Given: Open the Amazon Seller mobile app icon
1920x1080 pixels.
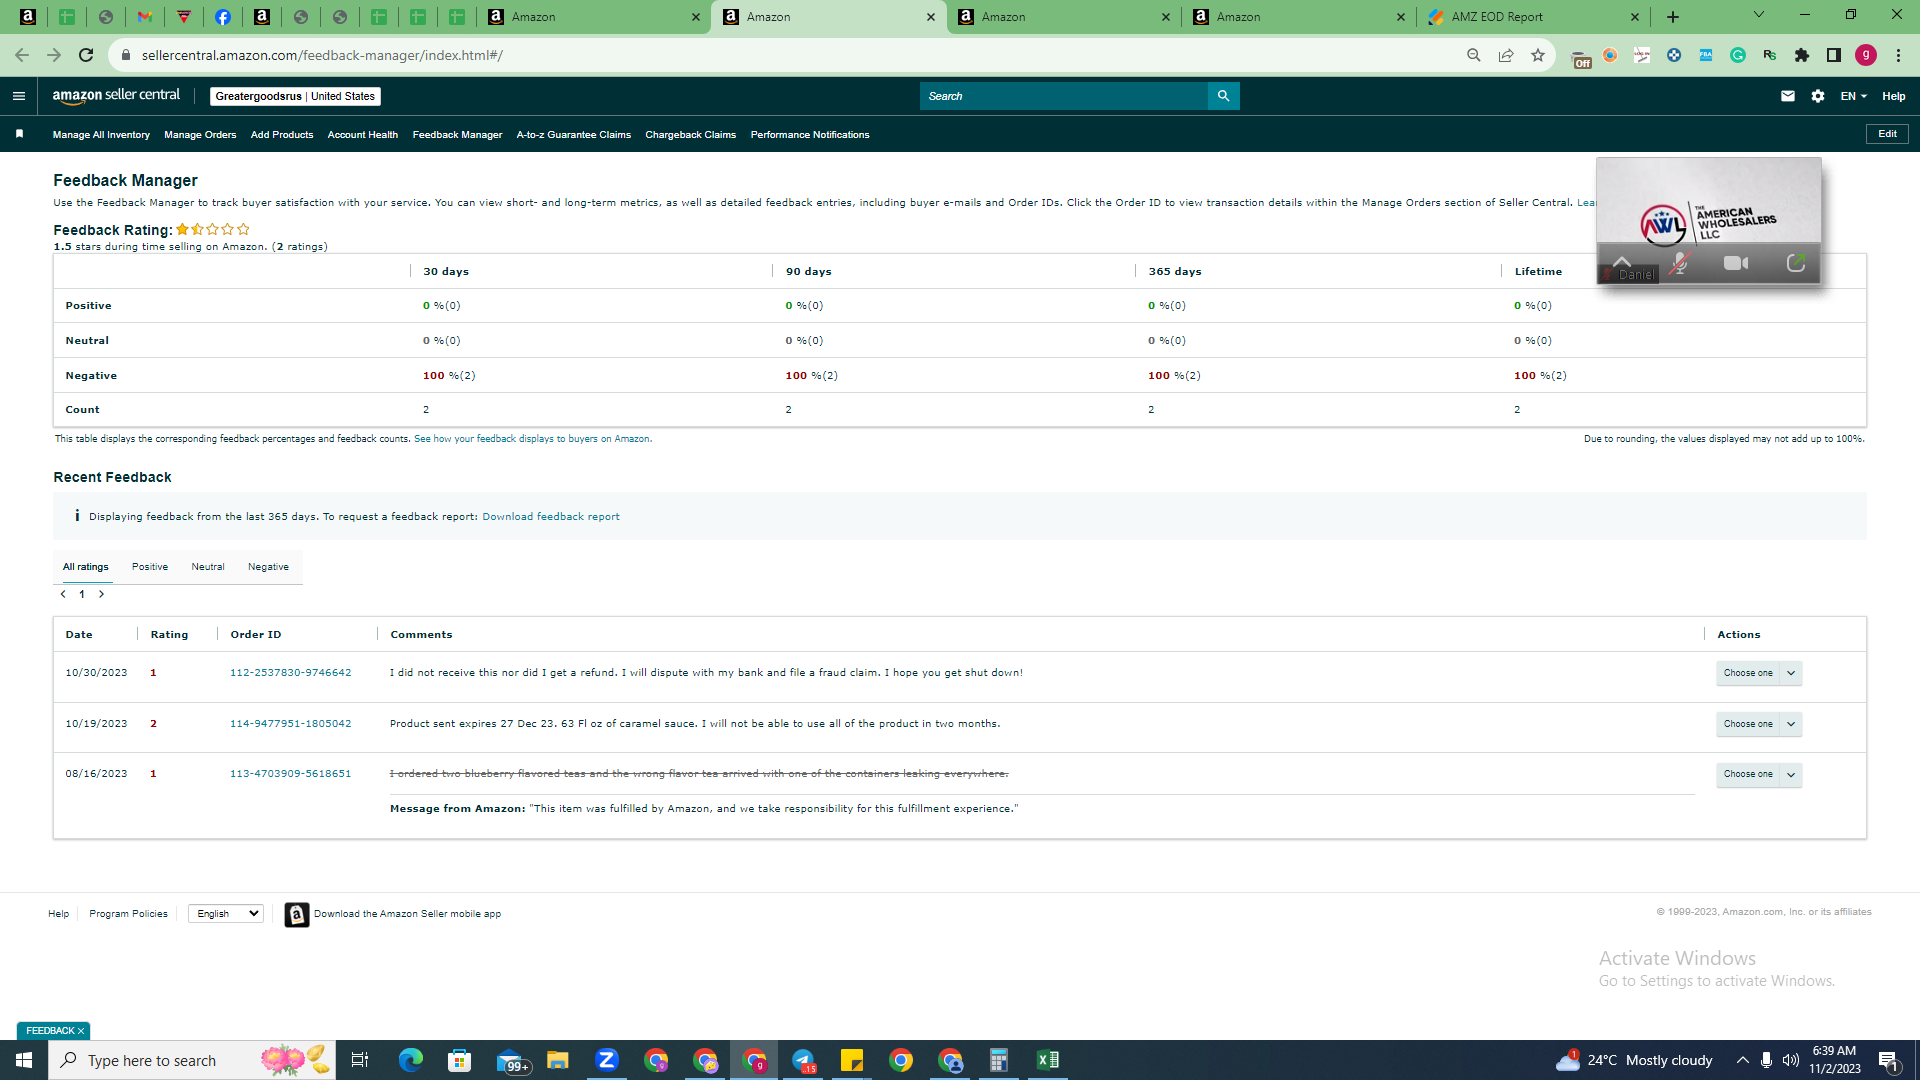Looking at the screenshot, I should (296, 914).
